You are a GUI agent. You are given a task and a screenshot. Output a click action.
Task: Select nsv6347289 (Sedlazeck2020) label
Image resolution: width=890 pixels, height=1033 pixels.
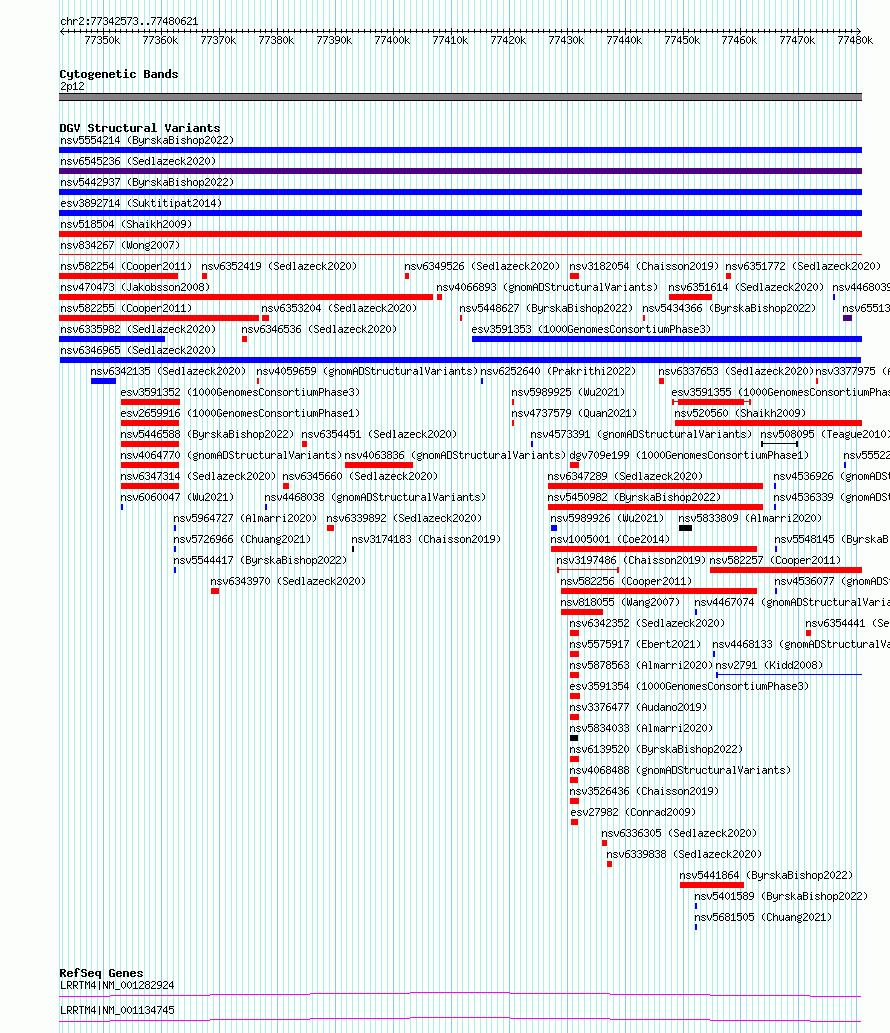click(625, 478)
